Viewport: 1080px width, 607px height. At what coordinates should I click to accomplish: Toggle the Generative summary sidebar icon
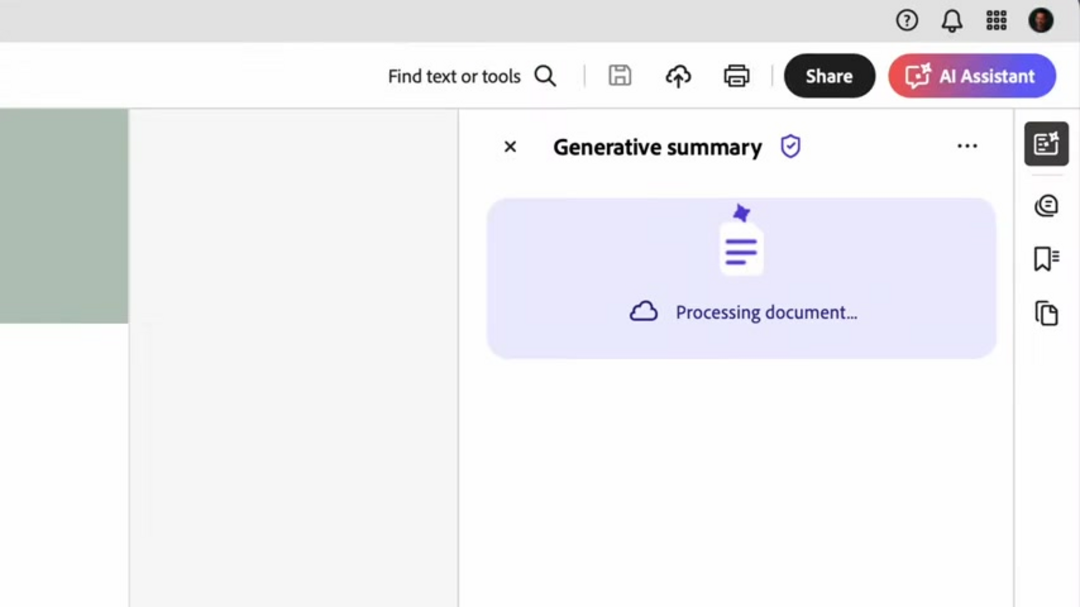[x=1046, y=144]
